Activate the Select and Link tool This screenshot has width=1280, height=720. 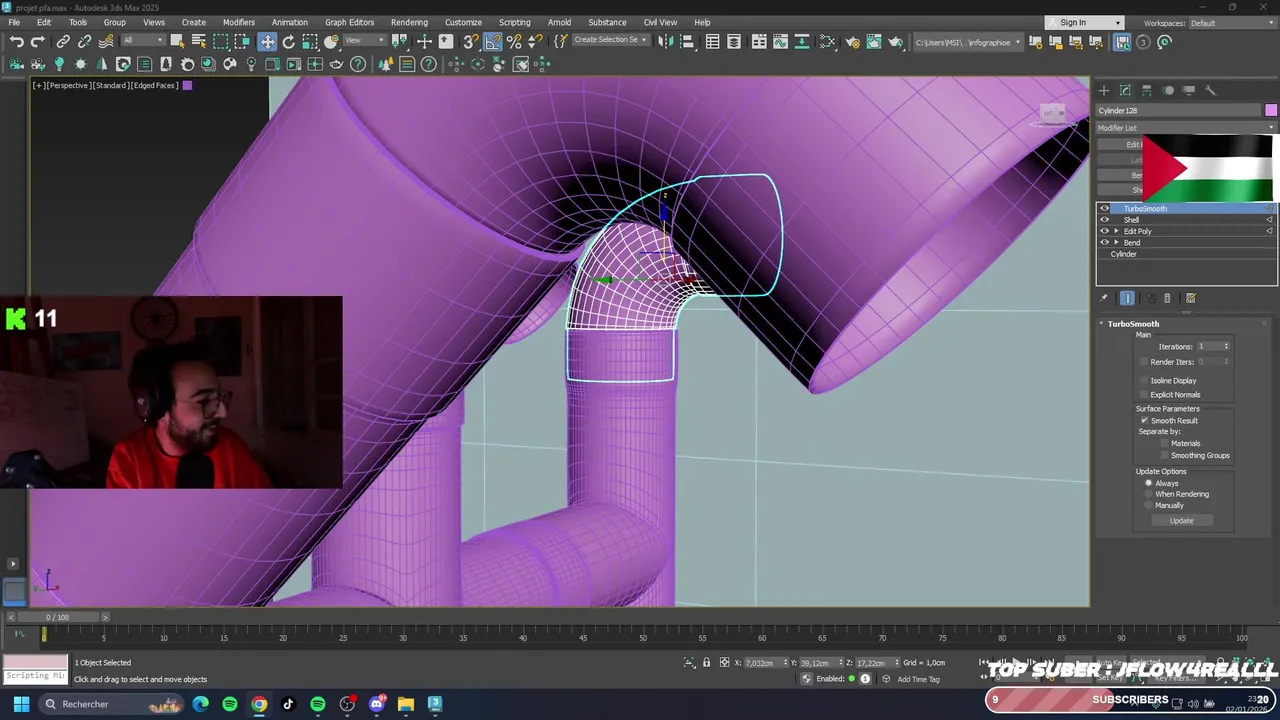[x=63, y=42]
